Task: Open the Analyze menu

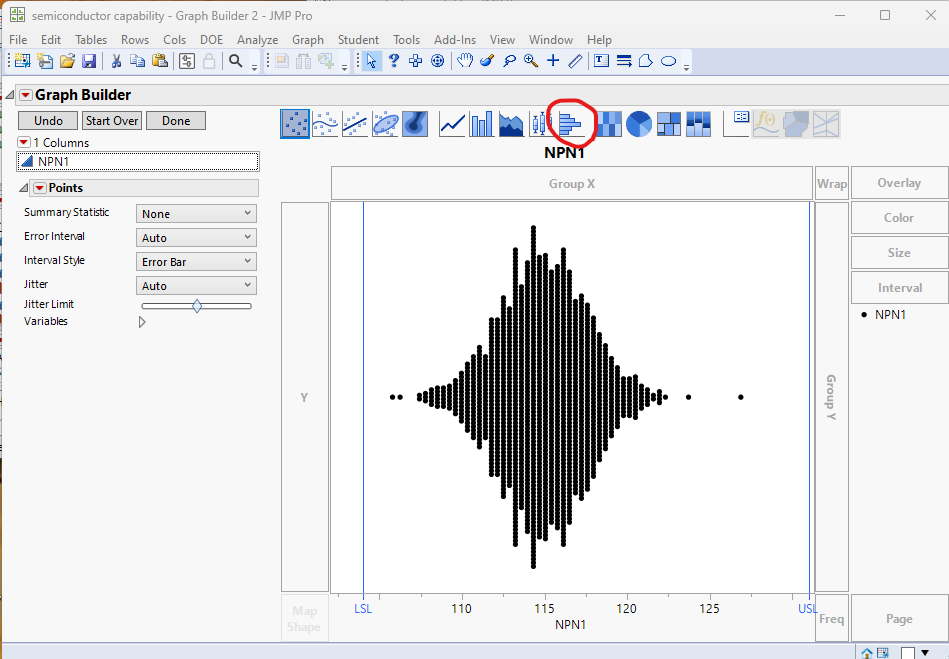Action: click(x=257, y=40)
